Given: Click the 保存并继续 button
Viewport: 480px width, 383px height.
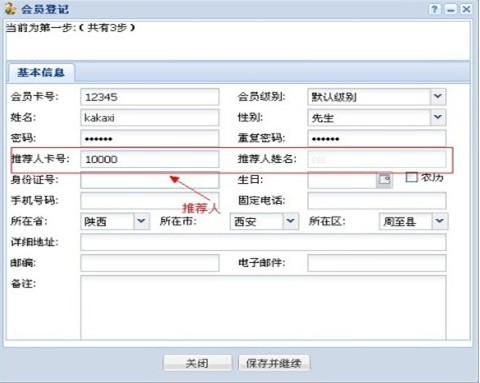Looking at the screenshot, I should (274, 363).
